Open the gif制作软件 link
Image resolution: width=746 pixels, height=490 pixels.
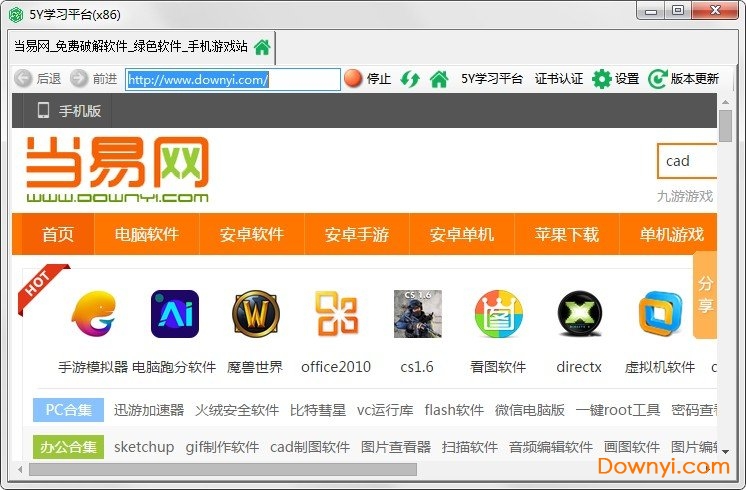click(222, 447)
